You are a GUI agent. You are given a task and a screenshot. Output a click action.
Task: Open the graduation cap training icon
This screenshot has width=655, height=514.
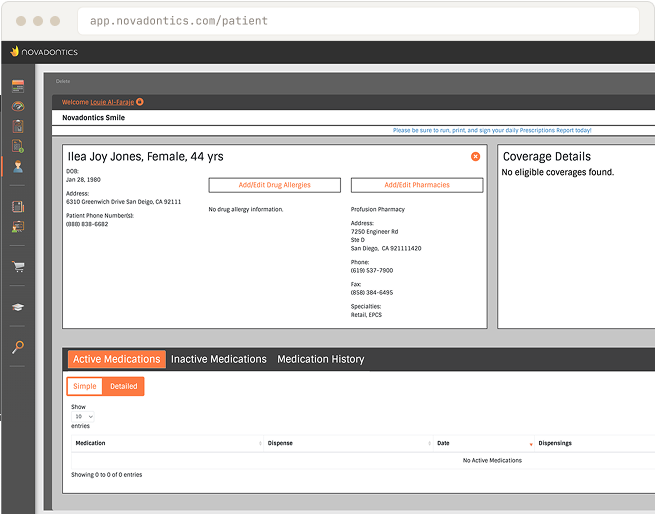[18, 307]
